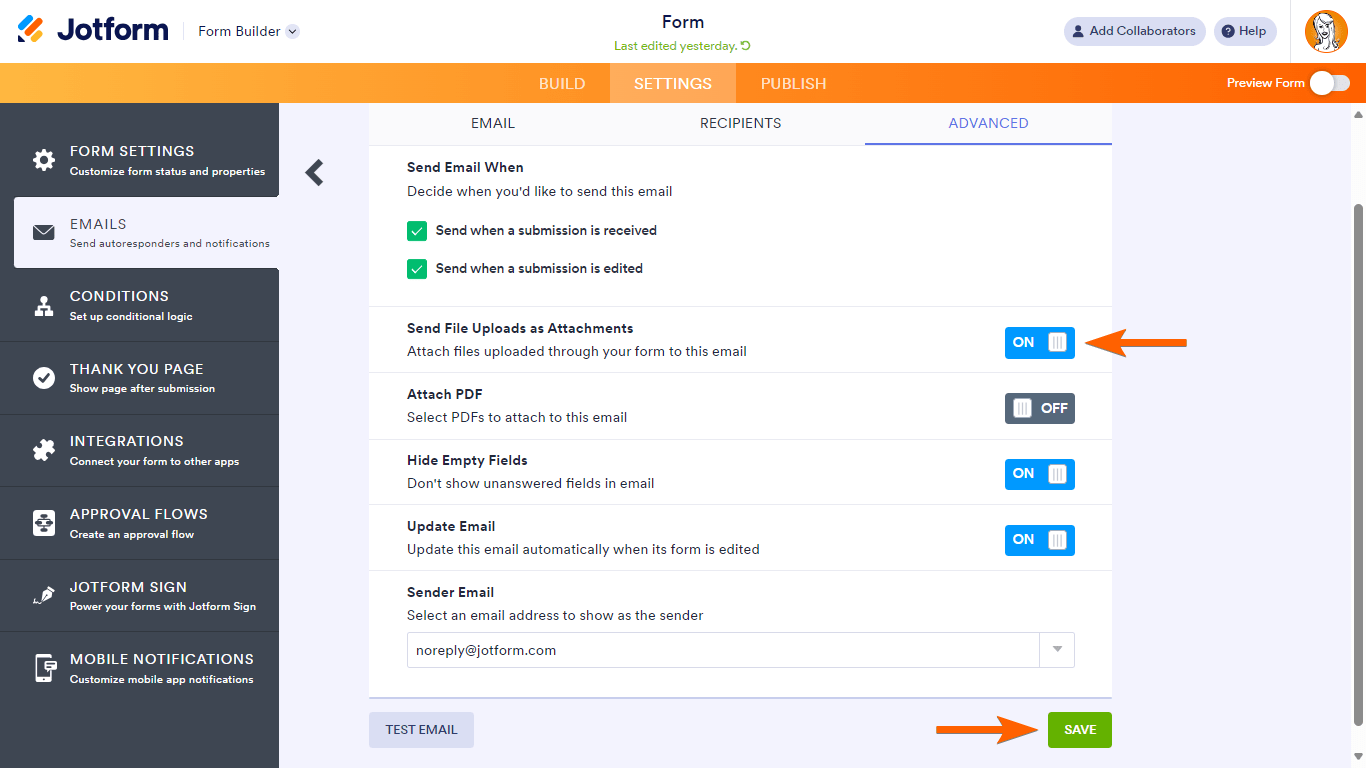Click the revision history icon beside Last edited
Screen dimensions: 1366x768
tap(745, 46)
